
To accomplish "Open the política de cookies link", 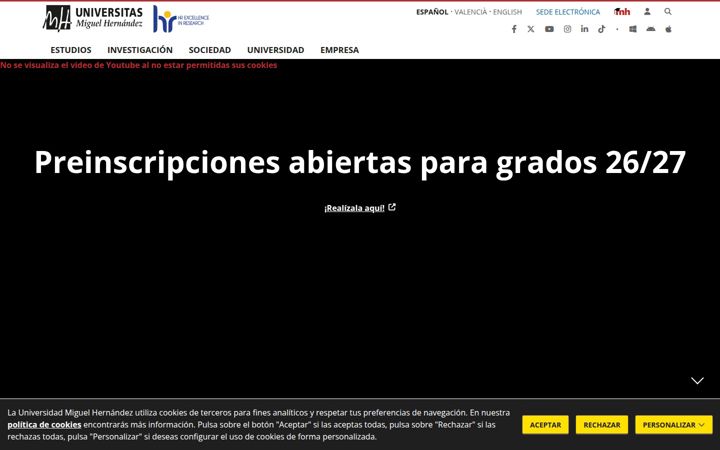I will (x=44, y=425).
